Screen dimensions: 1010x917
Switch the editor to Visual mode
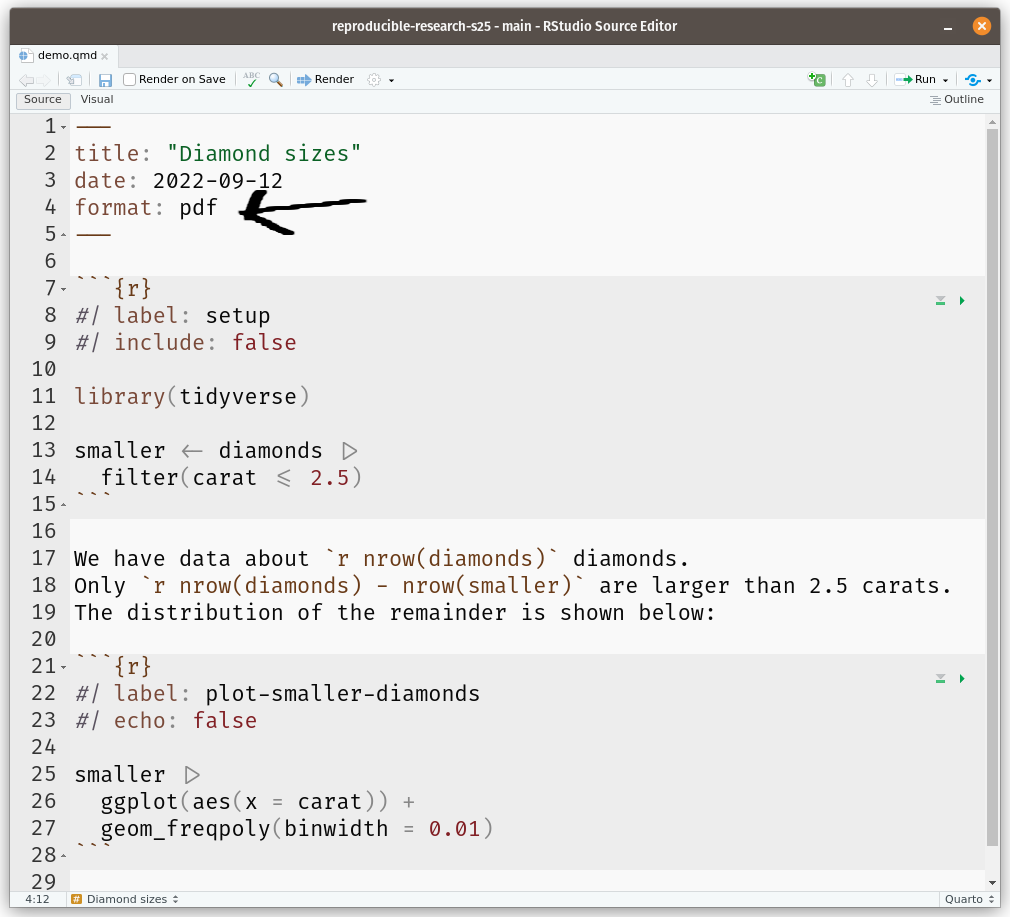pyautogui.click(x=97, y=99)
